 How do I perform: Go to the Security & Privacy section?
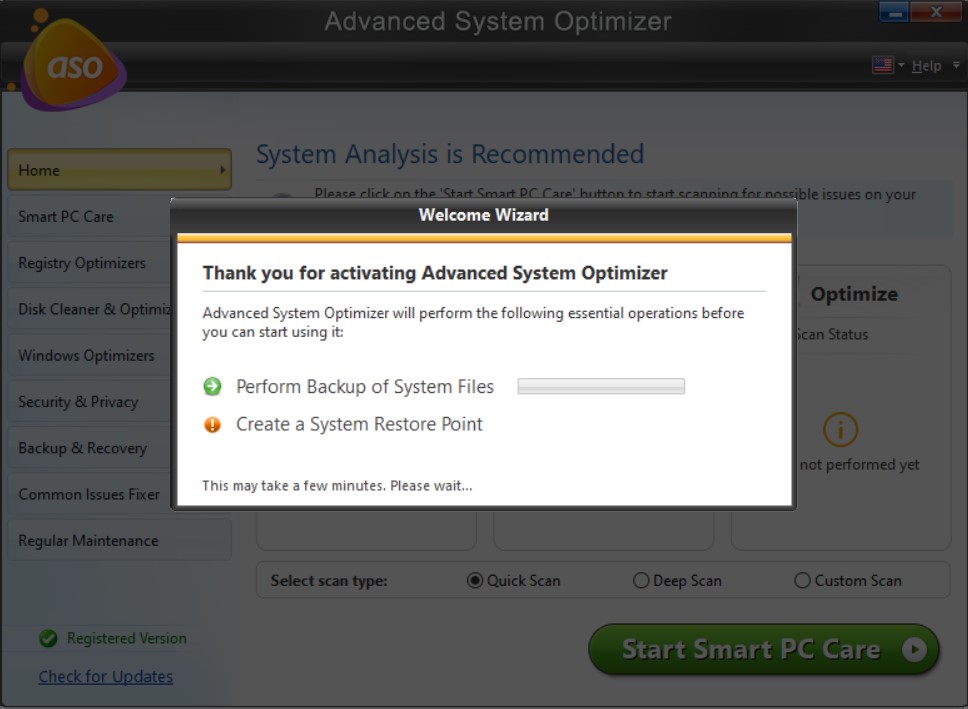[x=78, y=402]
